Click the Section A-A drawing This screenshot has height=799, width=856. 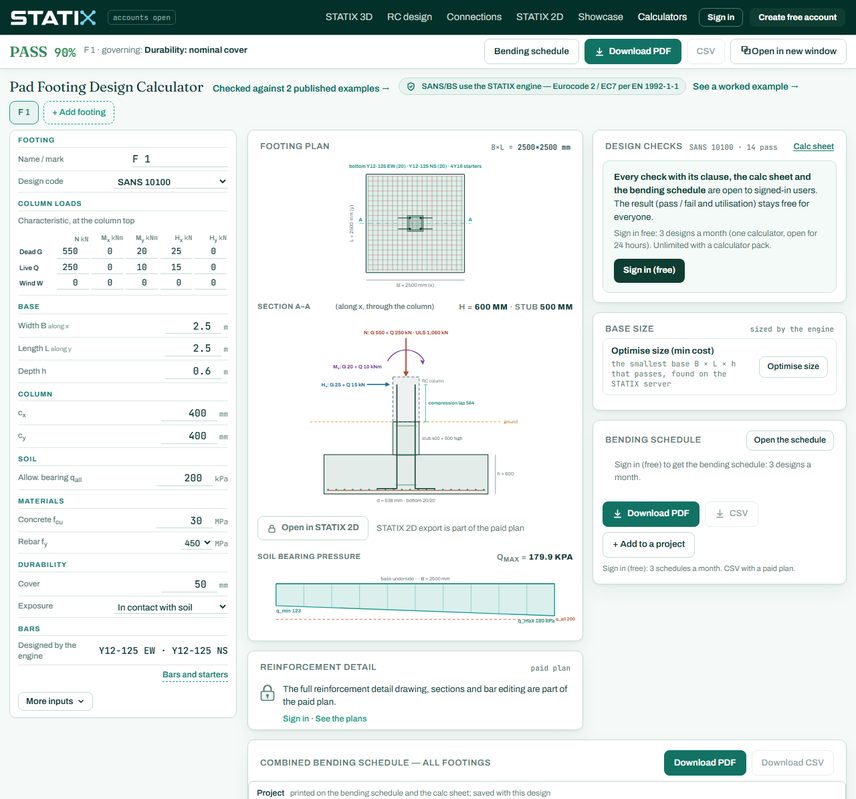[415, 416]
